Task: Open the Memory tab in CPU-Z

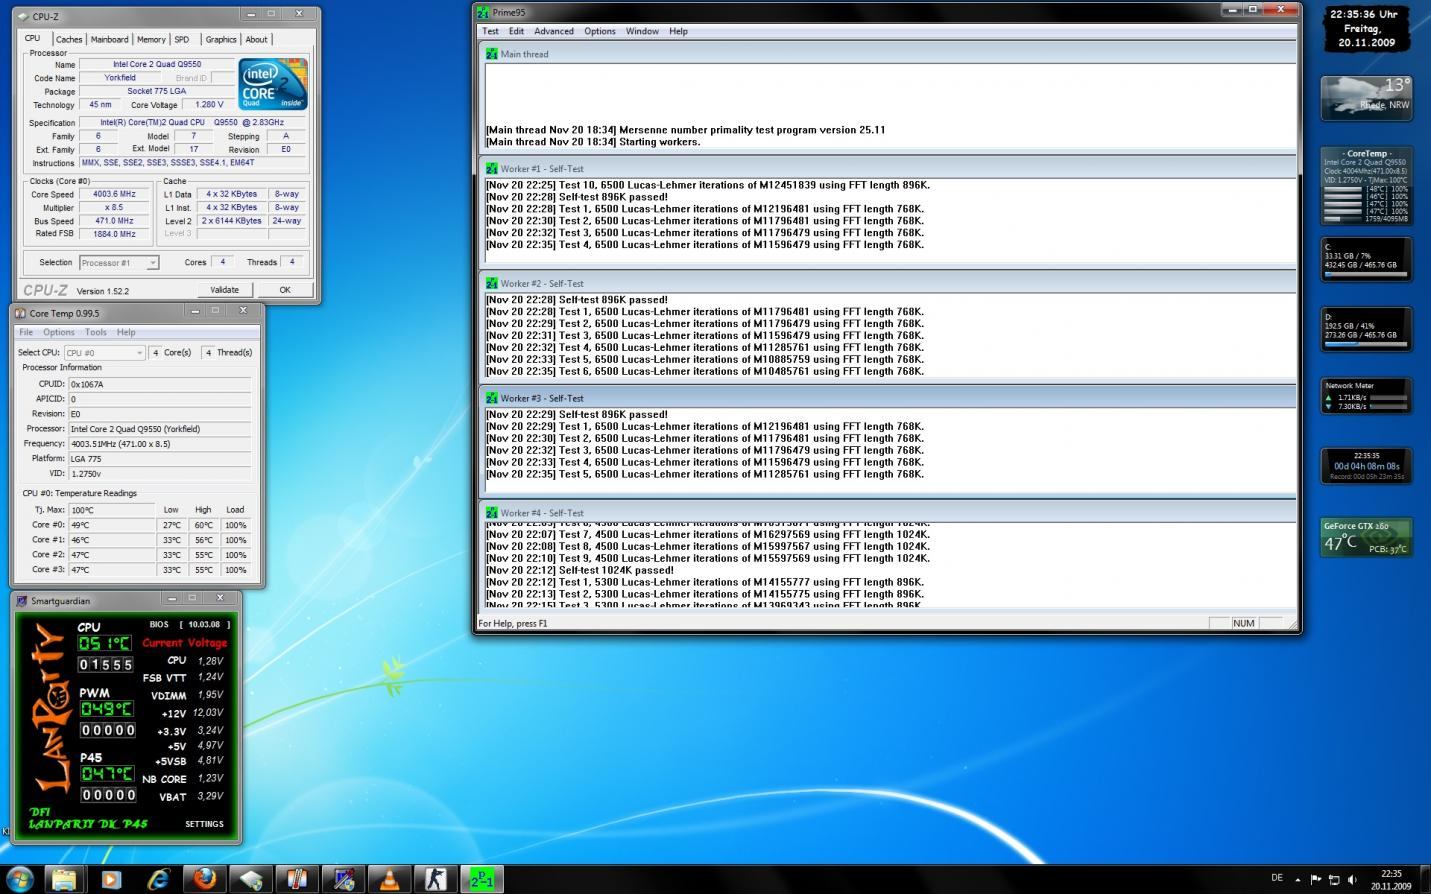Action: [x=151, y=40]
